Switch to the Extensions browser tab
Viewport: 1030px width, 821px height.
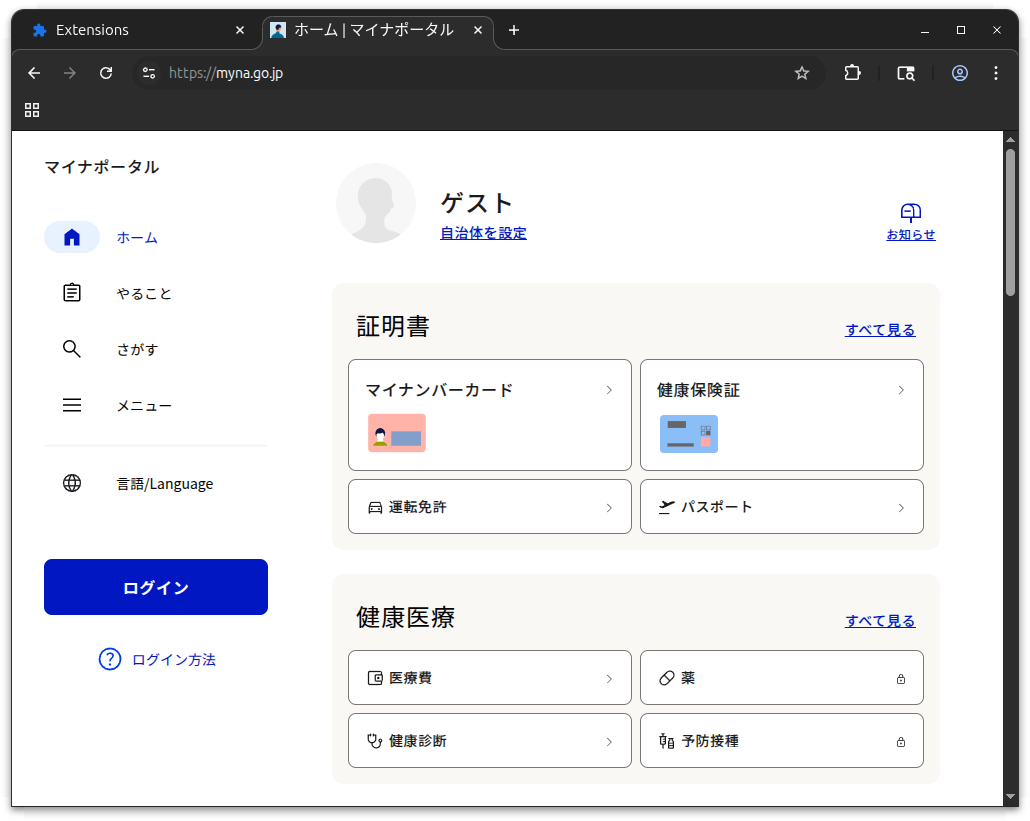pyautogui.click(x=130, y=30)
